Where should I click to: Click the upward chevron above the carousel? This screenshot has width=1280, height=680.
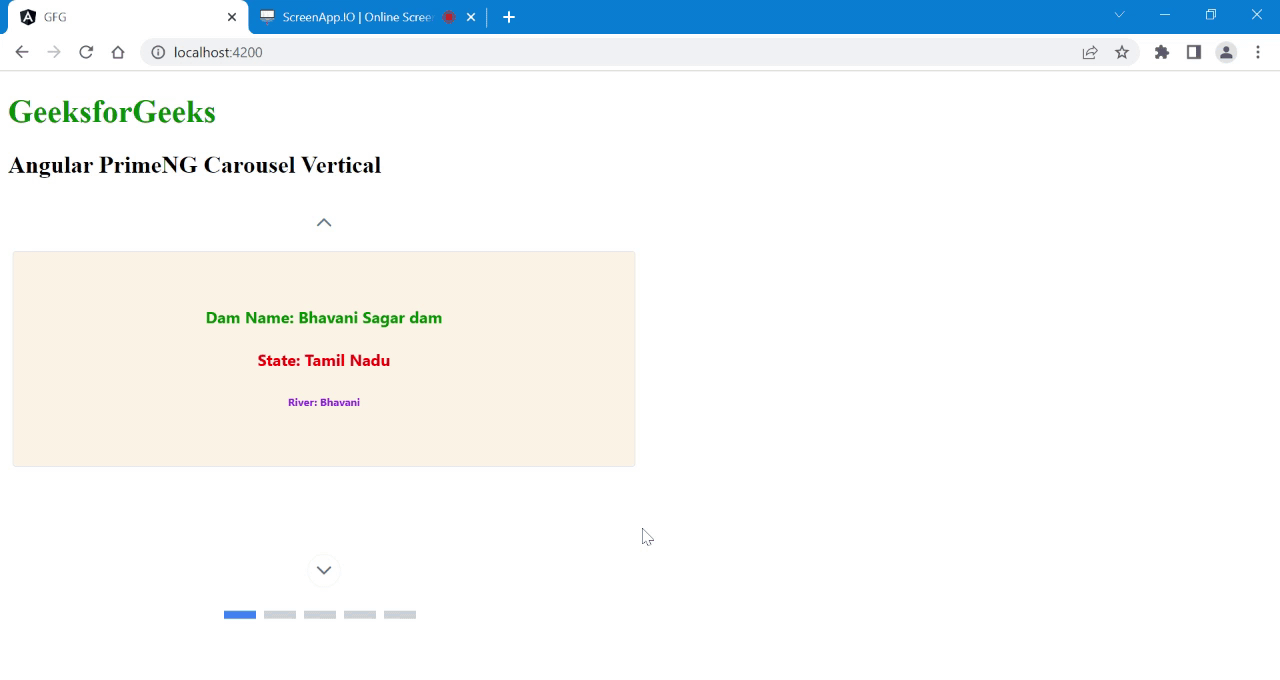[323, 222]
